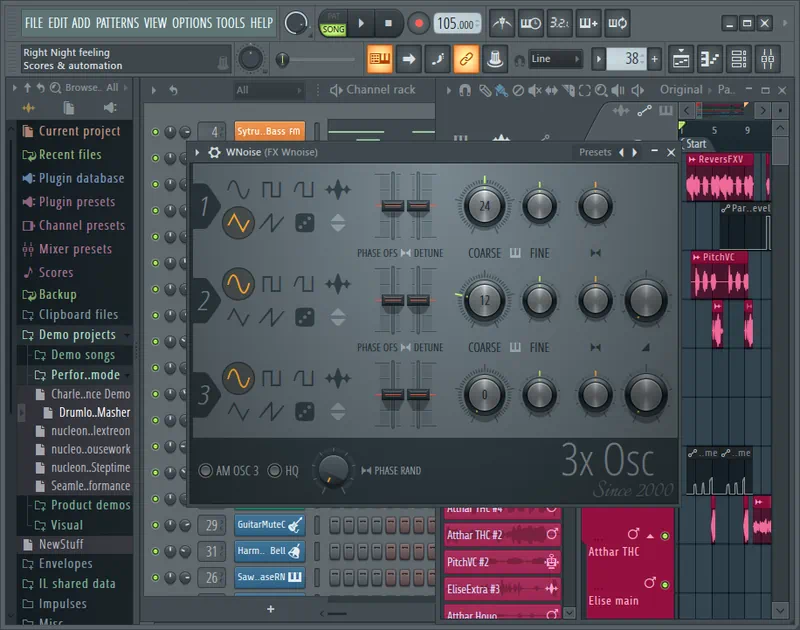Toggle Sytru Bass FM channel green LED
This screenshot has width=800, height=630.
tap(155, 132)
